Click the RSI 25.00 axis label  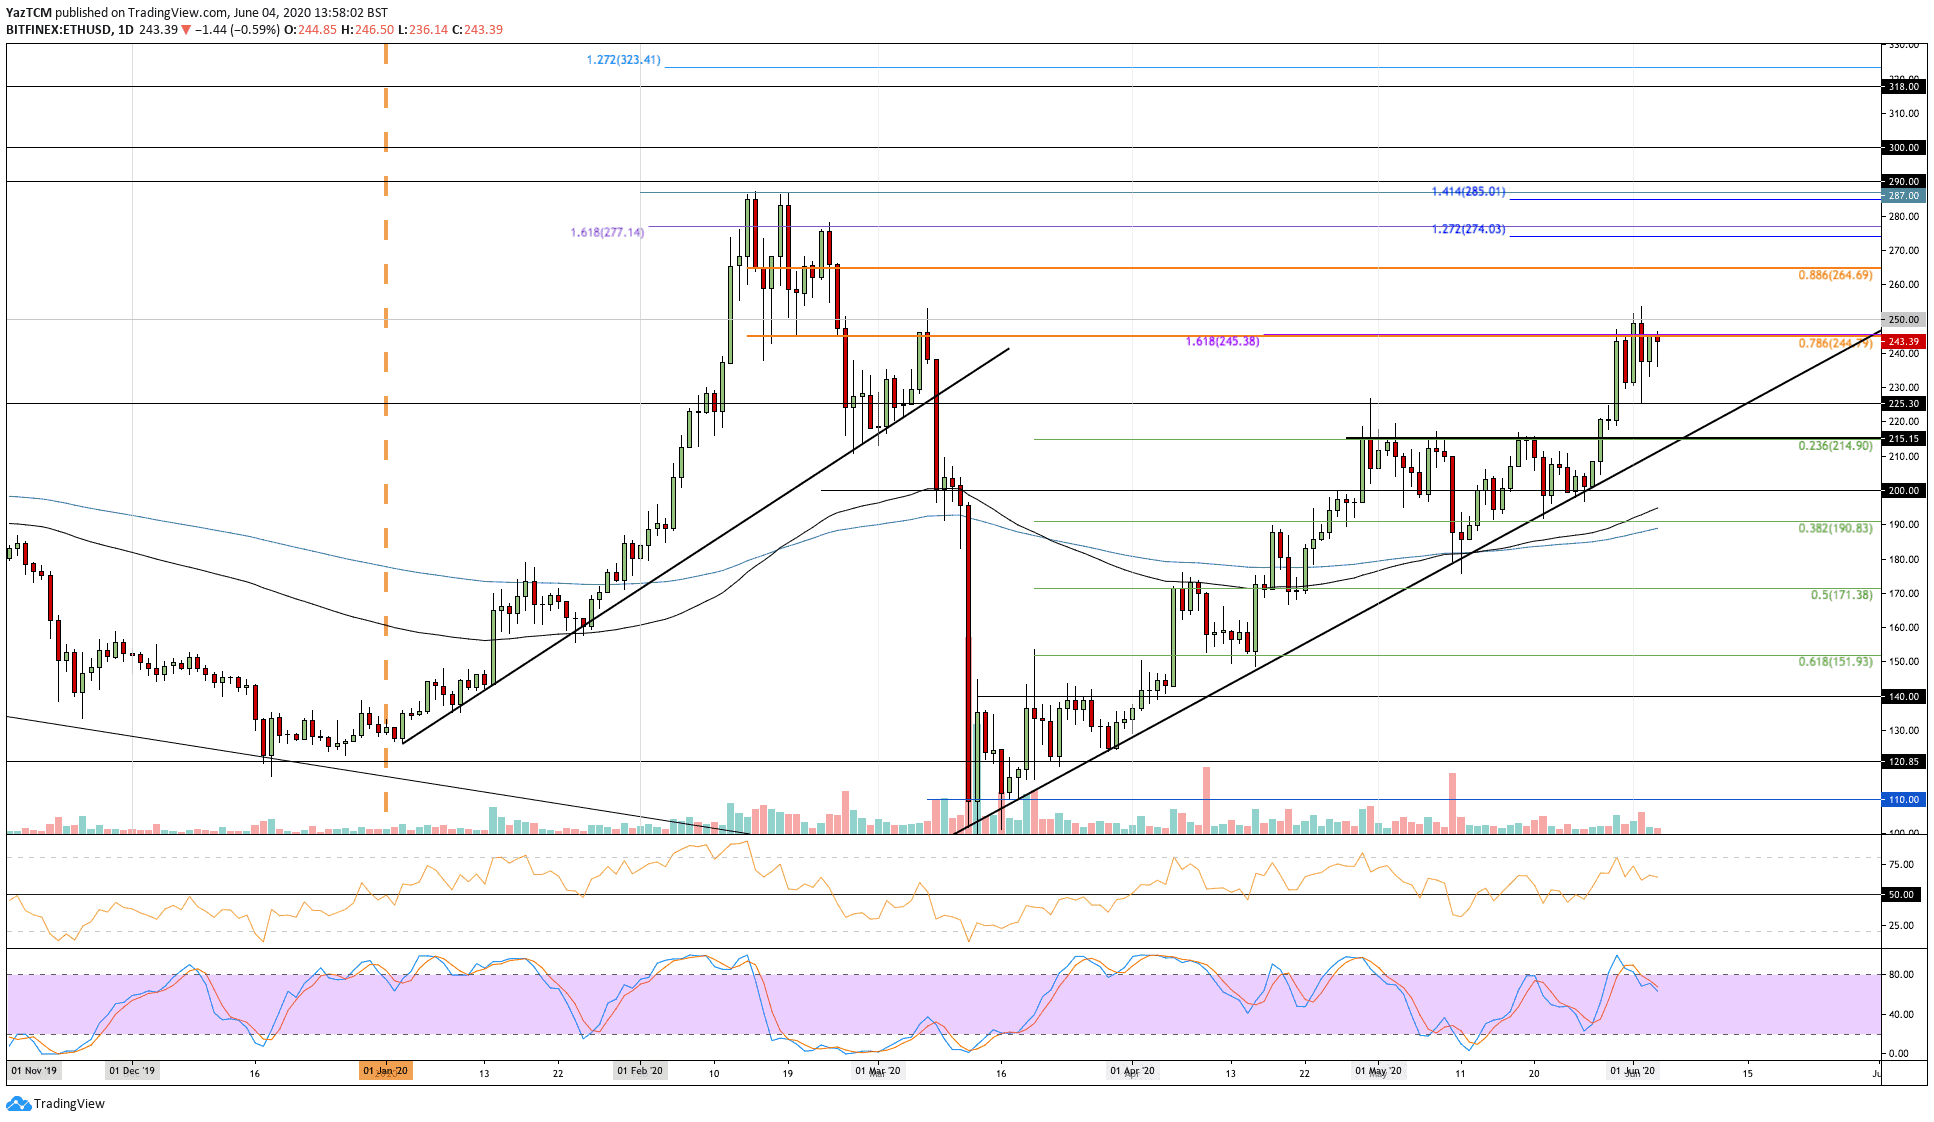[1900, 925]
